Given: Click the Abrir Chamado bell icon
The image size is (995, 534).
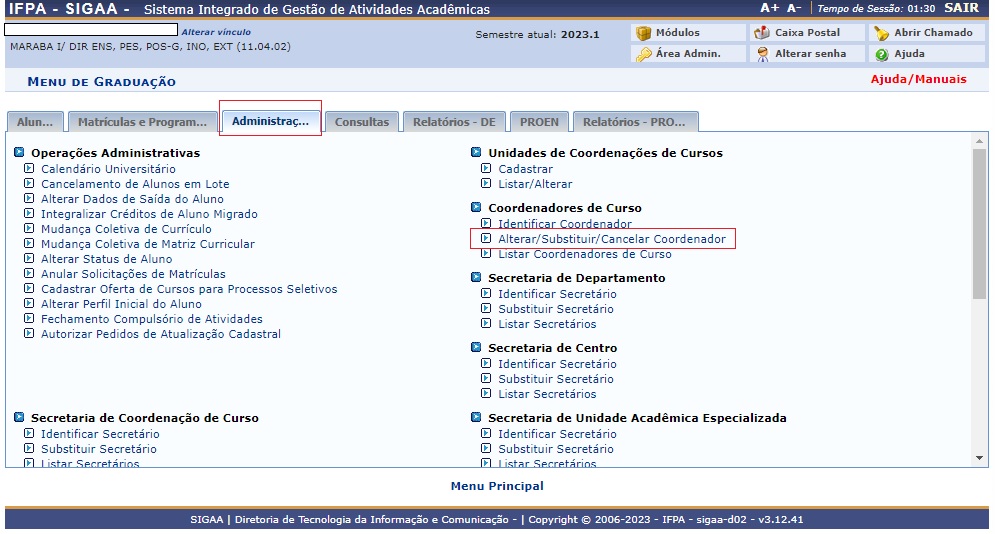Looking at the screenshot, I should tap(881, 33).
